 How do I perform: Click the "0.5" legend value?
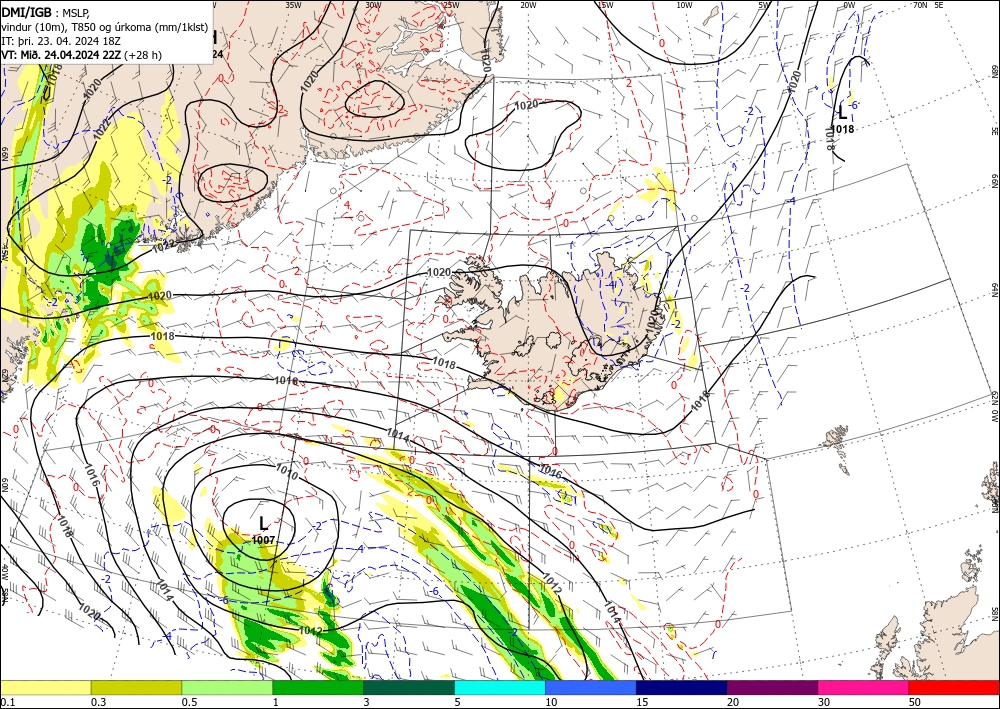pos(189,702)
